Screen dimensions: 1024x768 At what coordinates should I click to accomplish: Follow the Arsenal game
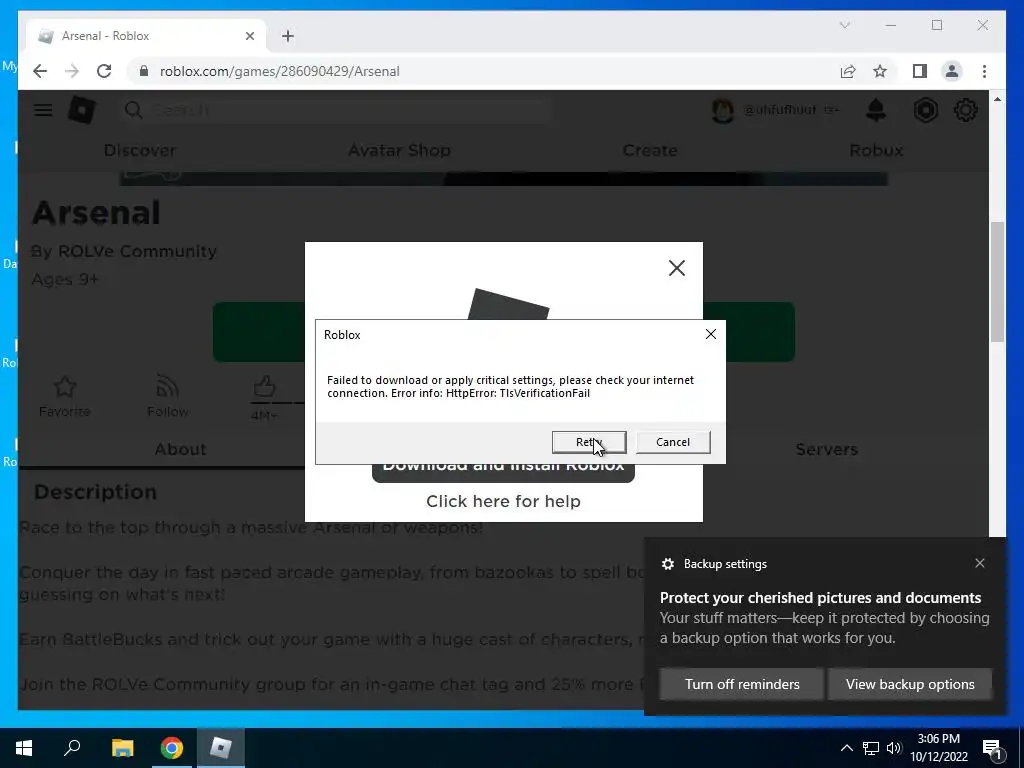tap(168, 396)
